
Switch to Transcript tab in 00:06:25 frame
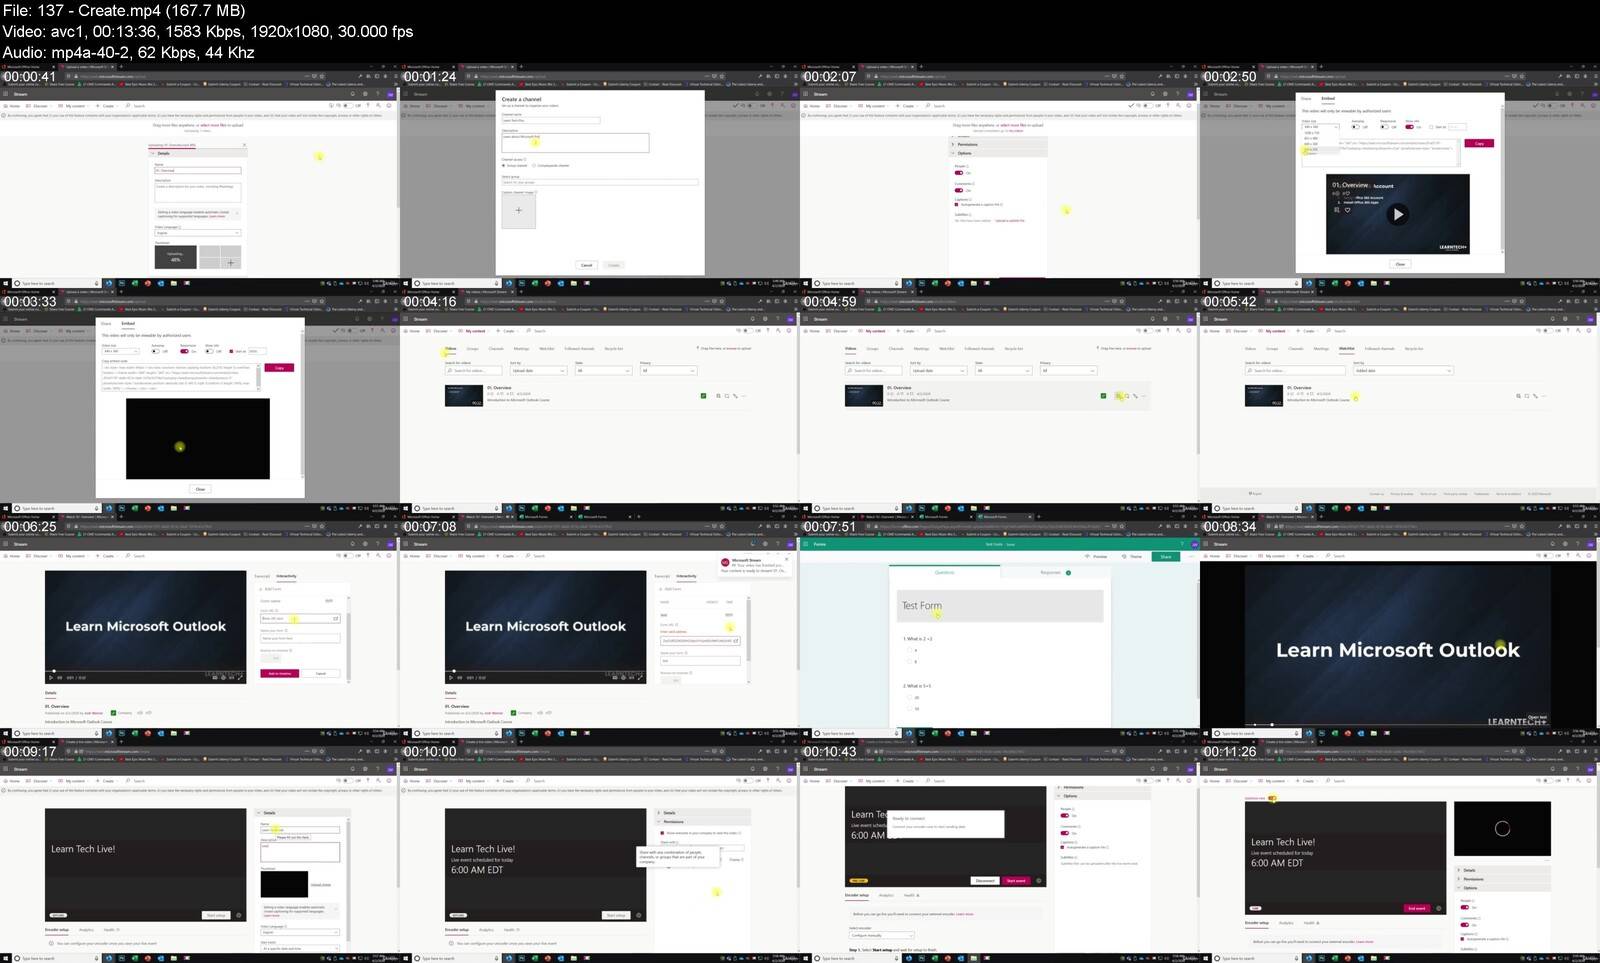(262, 576)
